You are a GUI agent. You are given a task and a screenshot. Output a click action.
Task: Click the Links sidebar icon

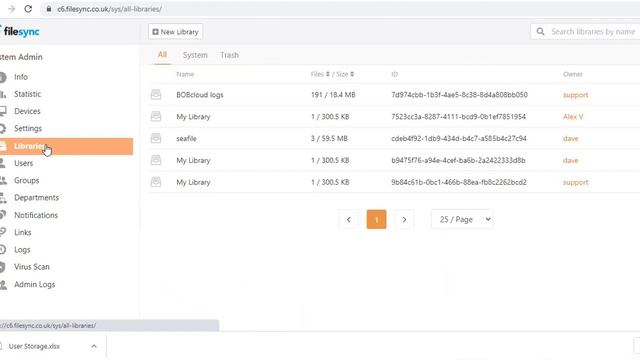[3, 232]
